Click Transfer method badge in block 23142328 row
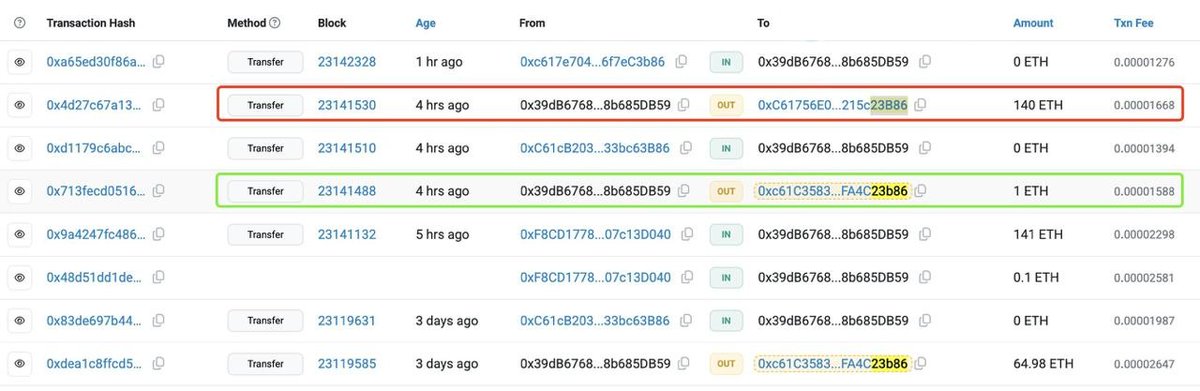The image size is (1200, 391). coord(265,62)
